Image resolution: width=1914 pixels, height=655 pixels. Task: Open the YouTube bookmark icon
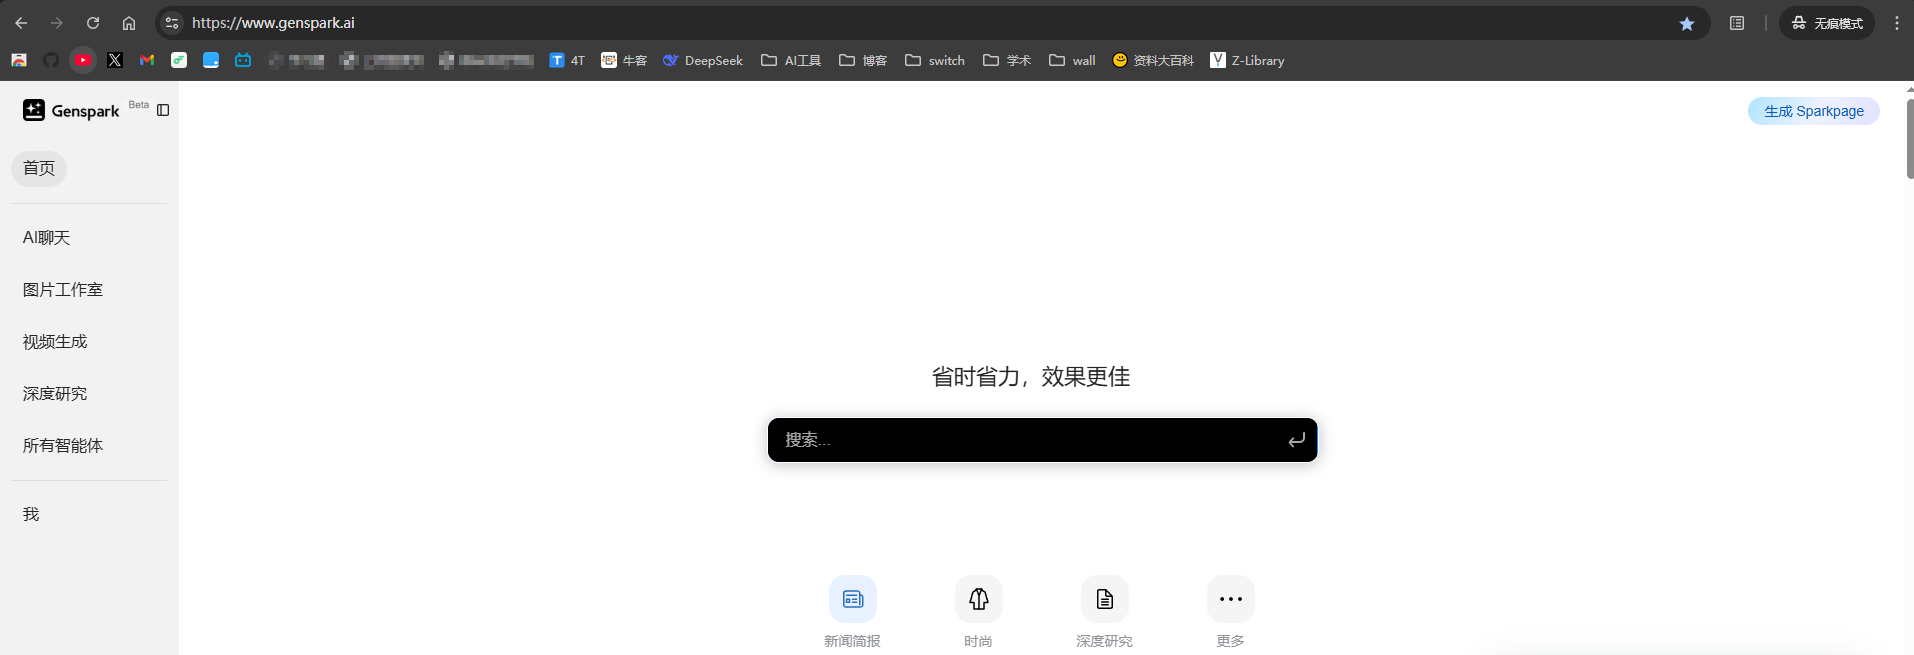pos(83,60)
